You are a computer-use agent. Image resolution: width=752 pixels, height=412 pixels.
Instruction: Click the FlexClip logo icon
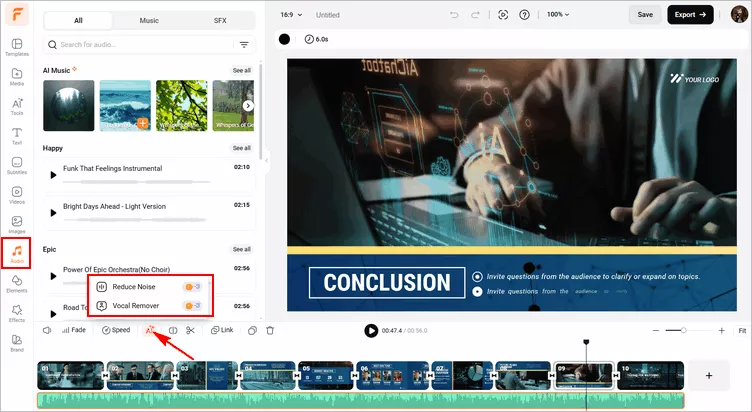(x=17, y=15)
